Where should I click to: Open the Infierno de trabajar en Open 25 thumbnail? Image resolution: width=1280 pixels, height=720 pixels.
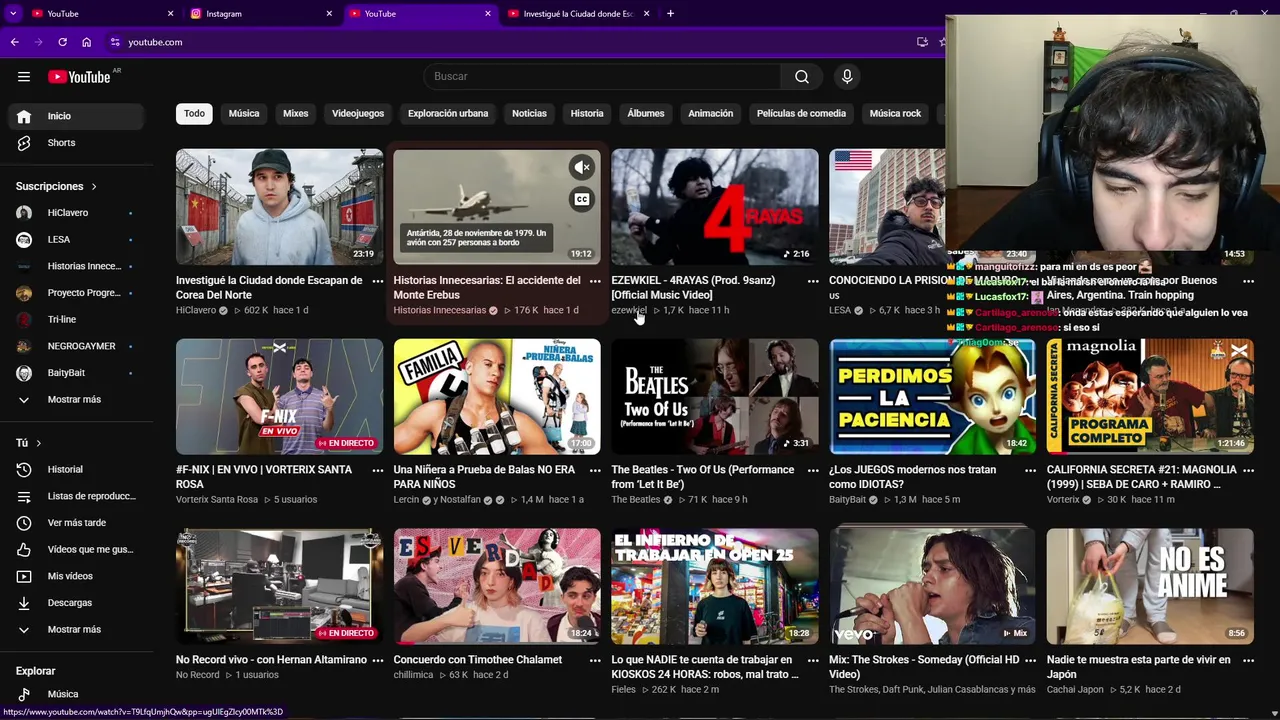pos(714,586)
